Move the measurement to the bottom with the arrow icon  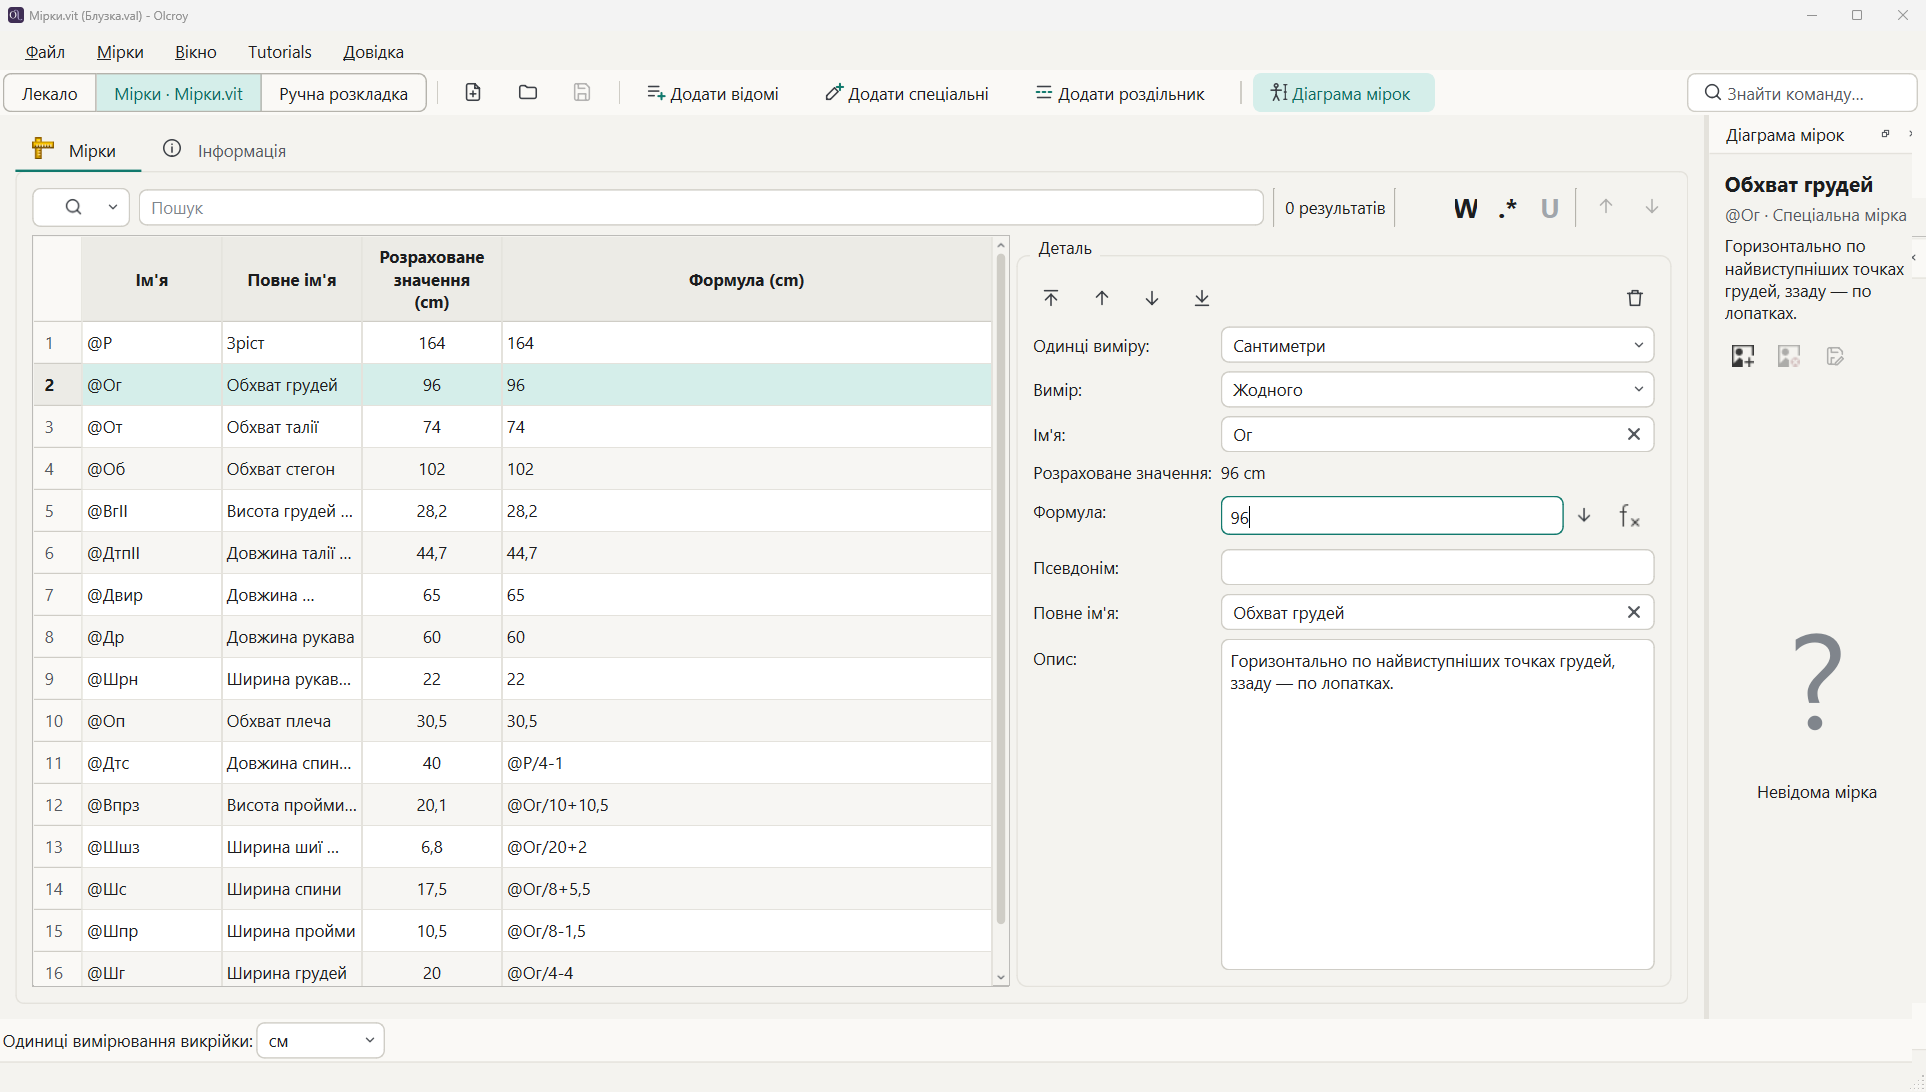1202,298
